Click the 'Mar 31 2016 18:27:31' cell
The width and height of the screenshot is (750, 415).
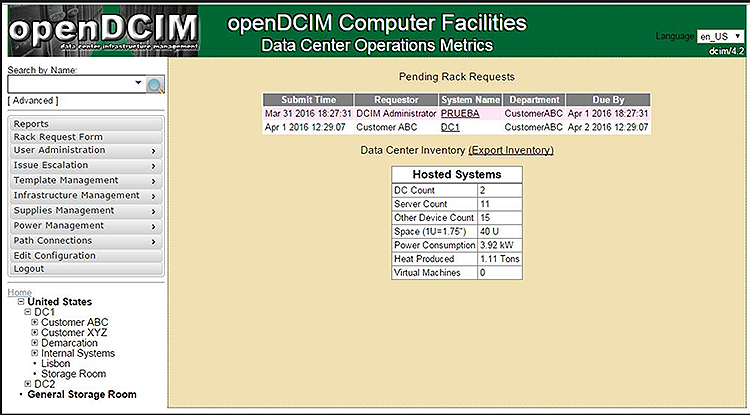coord(308,114)
